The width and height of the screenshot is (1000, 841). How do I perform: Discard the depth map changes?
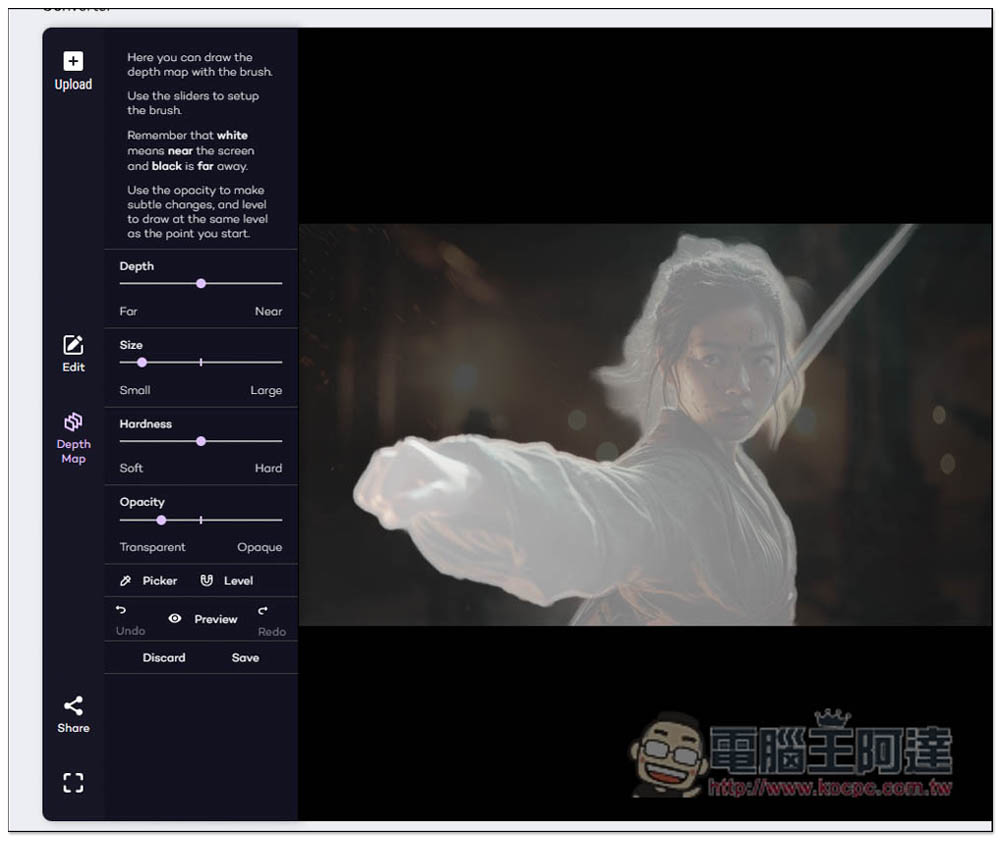[164, 658]
